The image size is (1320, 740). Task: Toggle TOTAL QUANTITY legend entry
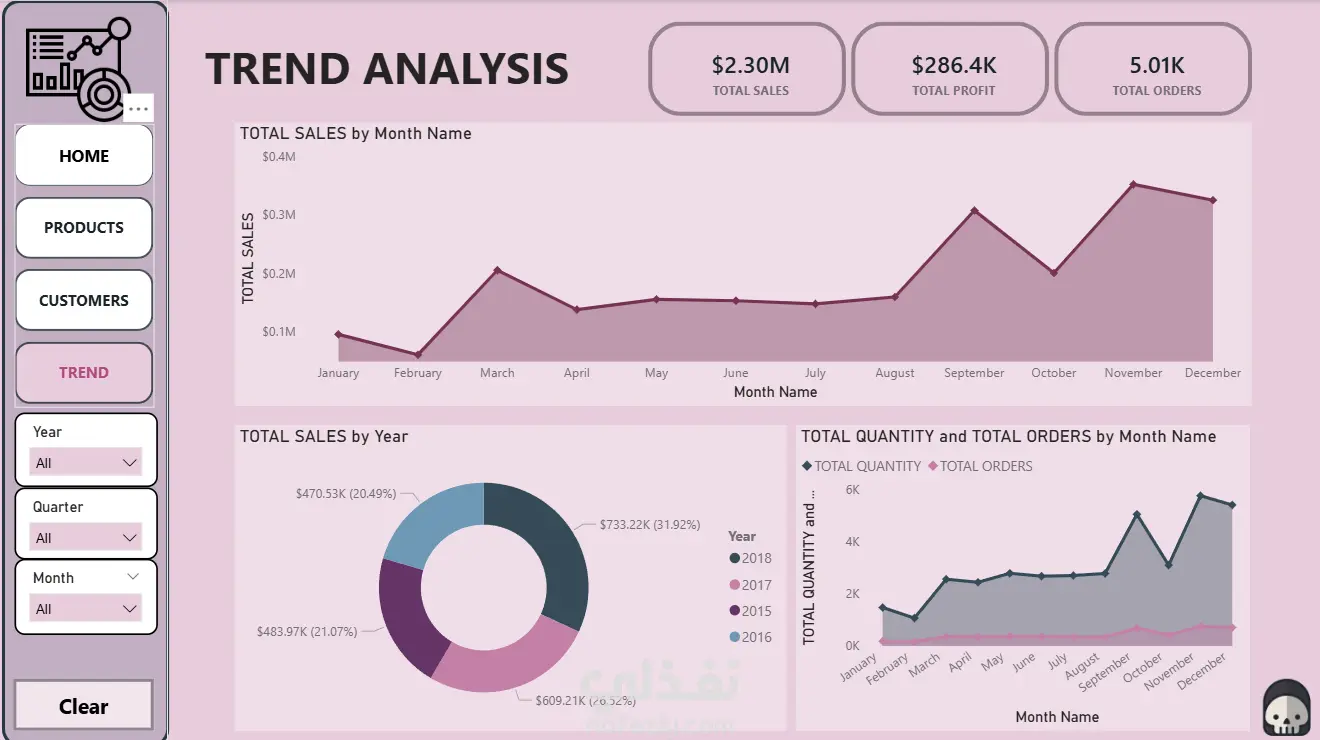861,466
